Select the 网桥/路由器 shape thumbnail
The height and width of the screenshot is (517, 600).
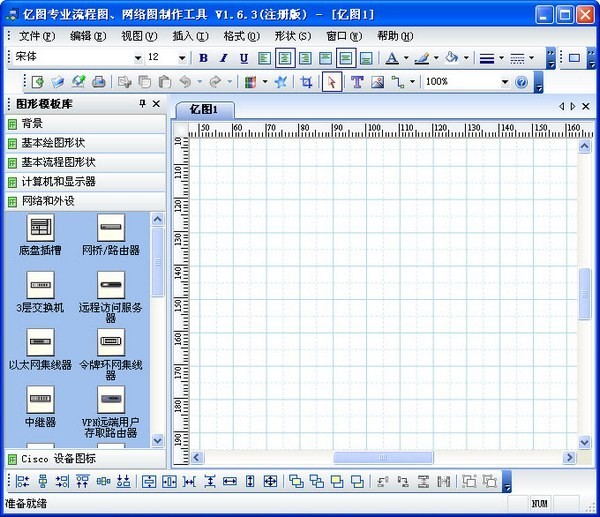click(111, 228)
